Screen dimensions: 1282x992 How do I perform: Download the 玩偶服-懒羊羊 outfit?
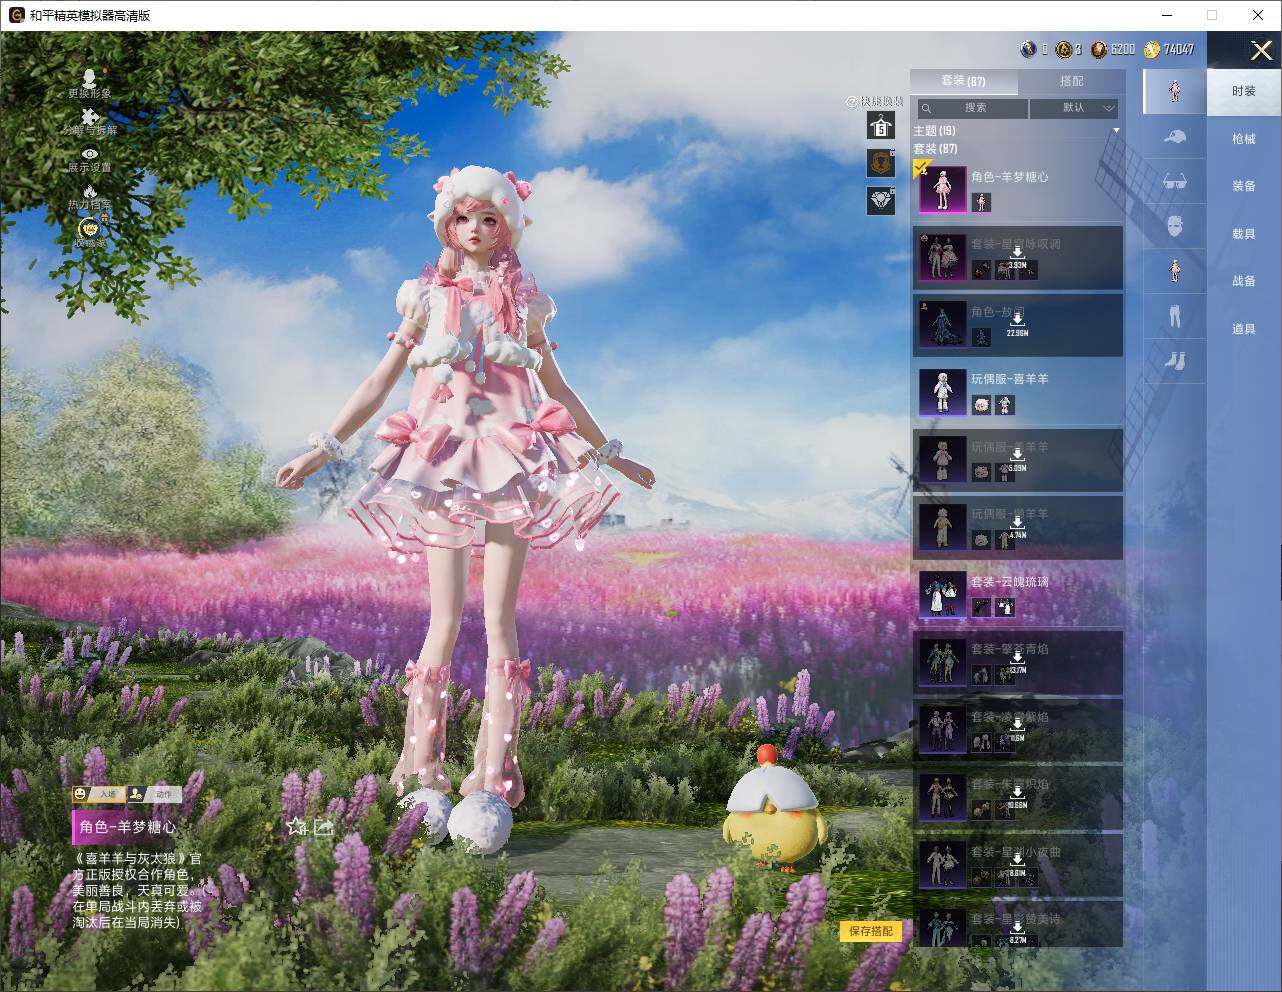(1017, 527)
